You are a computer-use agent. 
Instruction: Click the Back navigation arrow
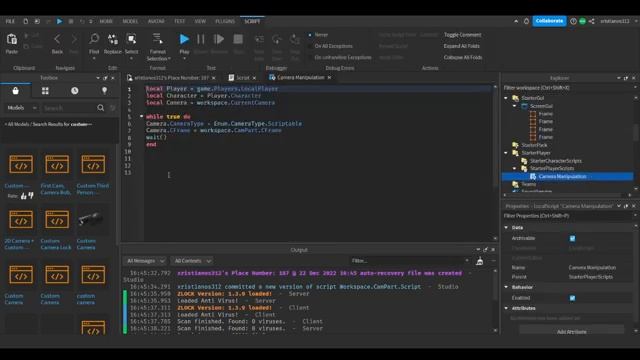(x=57, y=39)
